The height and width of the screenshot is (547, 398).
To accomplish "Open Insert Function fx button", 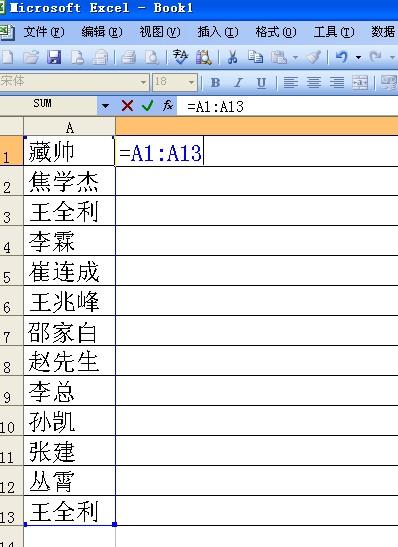I will point(168,105).
